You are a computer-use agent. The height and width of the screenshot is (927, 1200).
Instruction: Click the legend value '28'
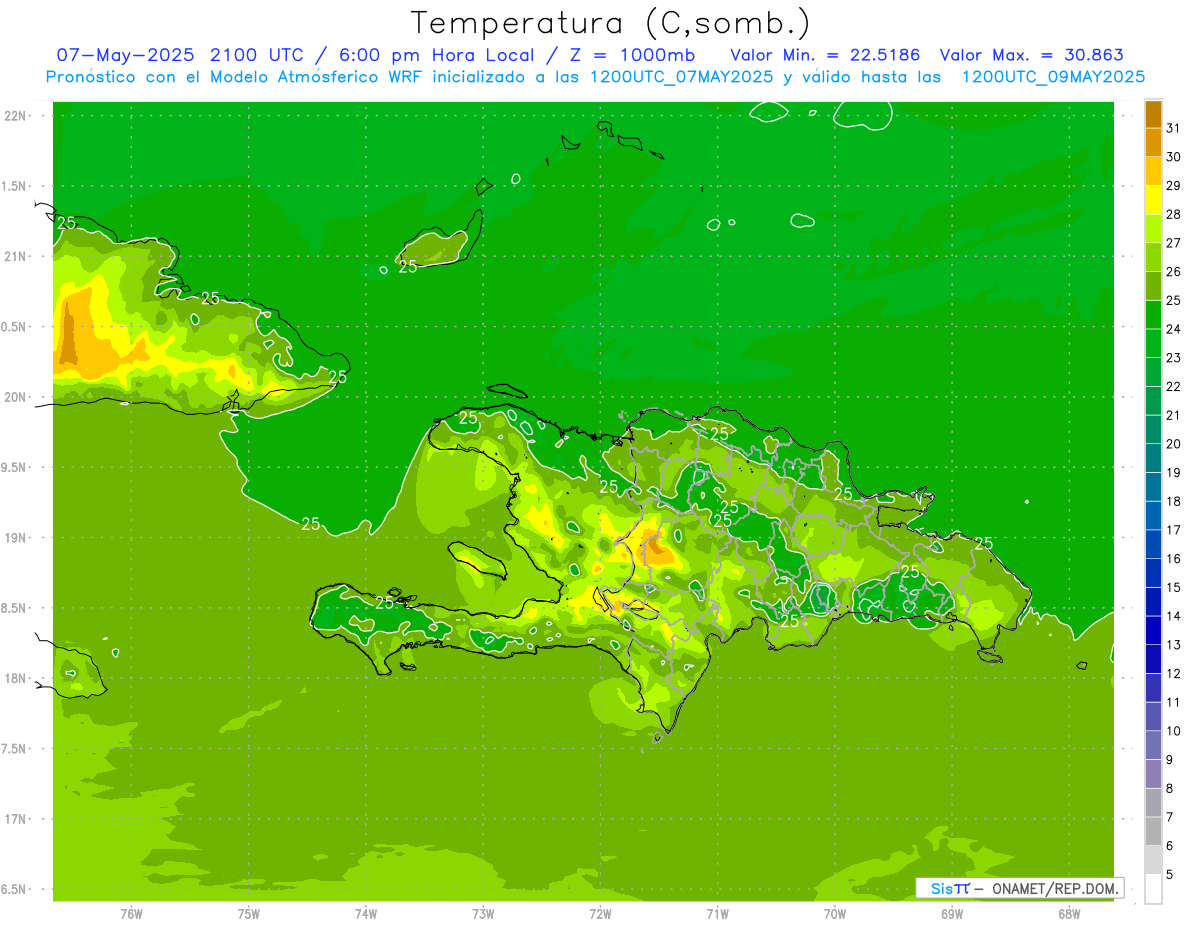[x=1173, y=214]
